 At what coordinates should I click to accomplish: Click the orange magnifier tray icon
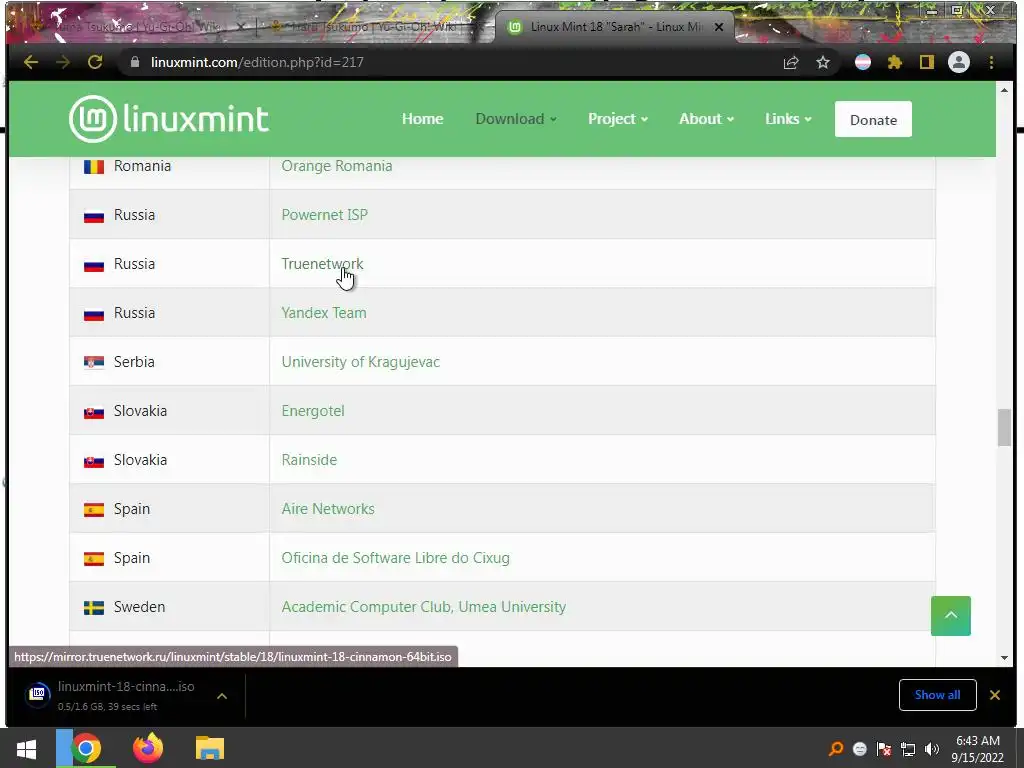pos(836,749)
